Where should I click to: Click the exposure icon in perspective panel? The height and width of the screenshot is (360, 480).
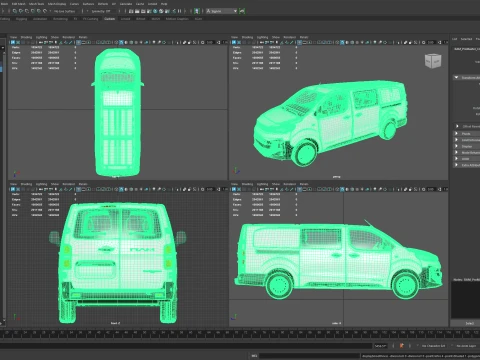[424, 43]
